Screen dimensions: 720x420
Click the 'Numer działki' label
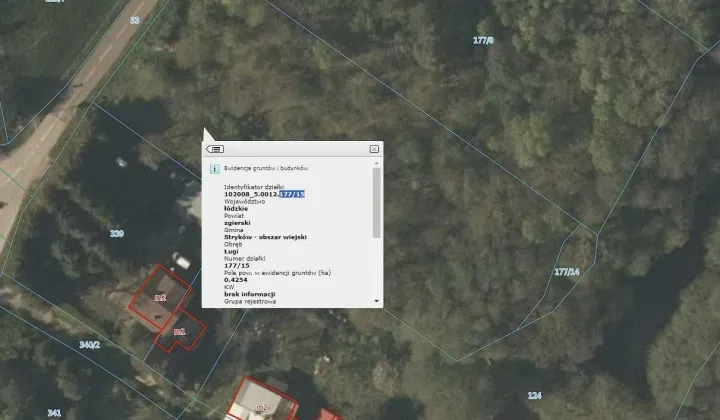[x=244, y=258]
